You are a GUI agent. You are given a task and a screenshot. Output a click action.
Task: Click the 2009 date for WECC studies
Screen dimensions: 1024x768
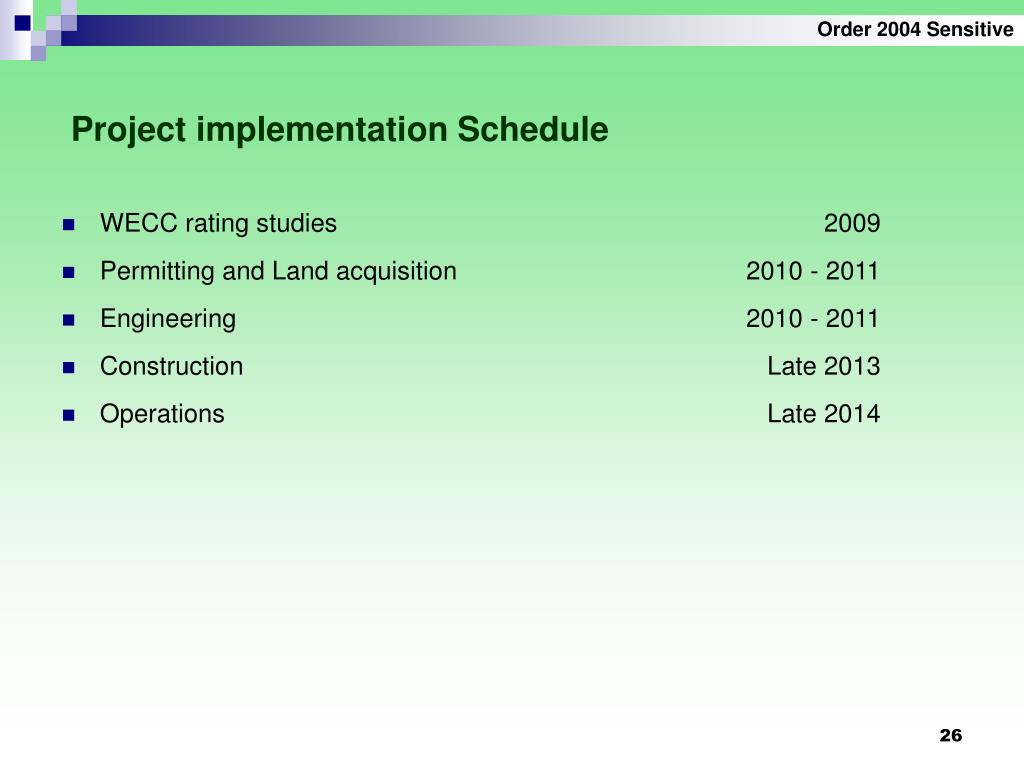tap(852, 223)
